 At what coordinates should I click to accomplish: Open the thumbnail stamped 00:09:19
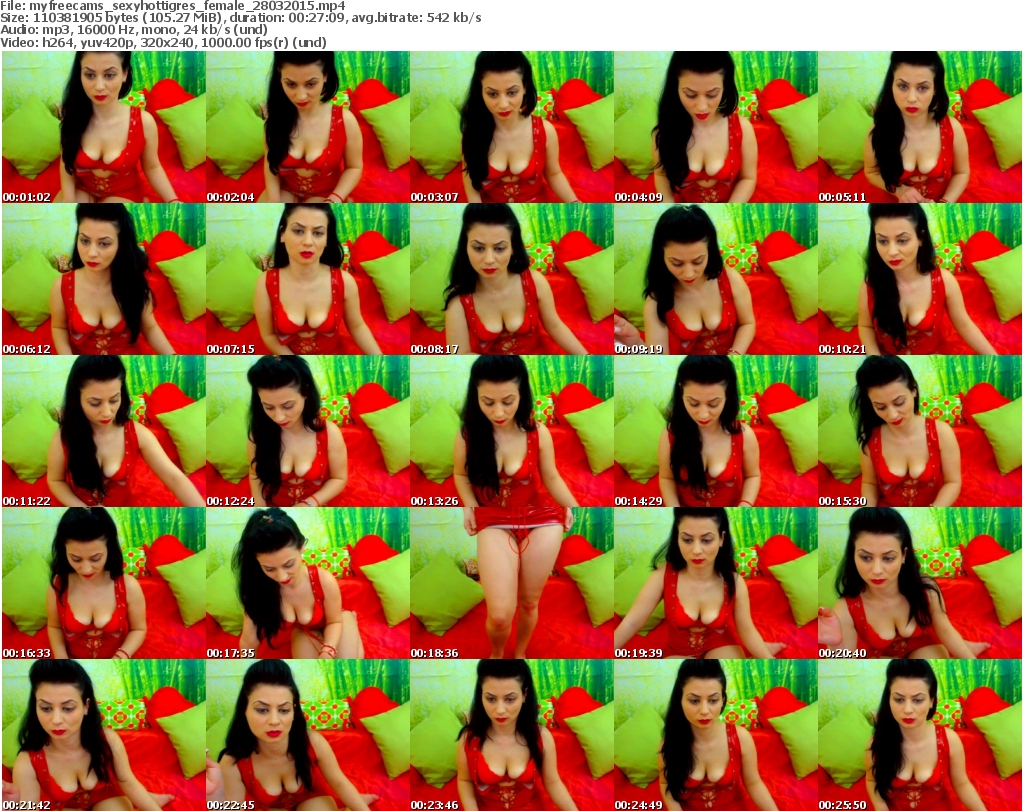tap(716, 279)
